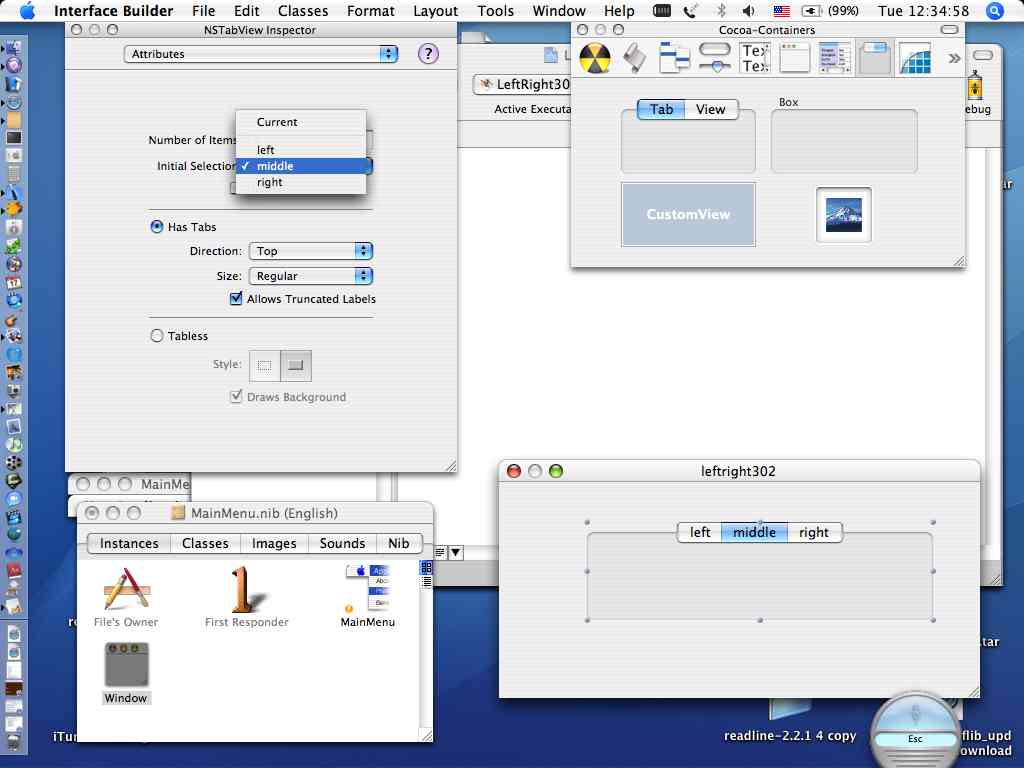Screen dimensions: 1024x768
Task: Pick the CustomView item in palette
Action: pos(688,215)
